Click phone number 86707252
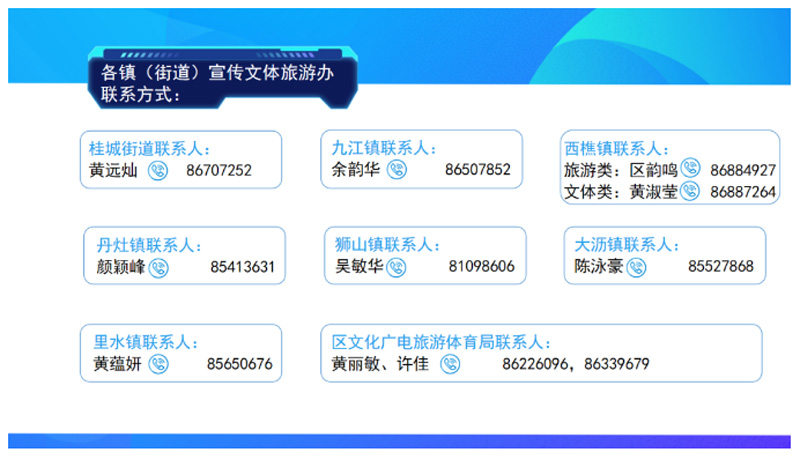The image size is (800, 467). [219, 170]
